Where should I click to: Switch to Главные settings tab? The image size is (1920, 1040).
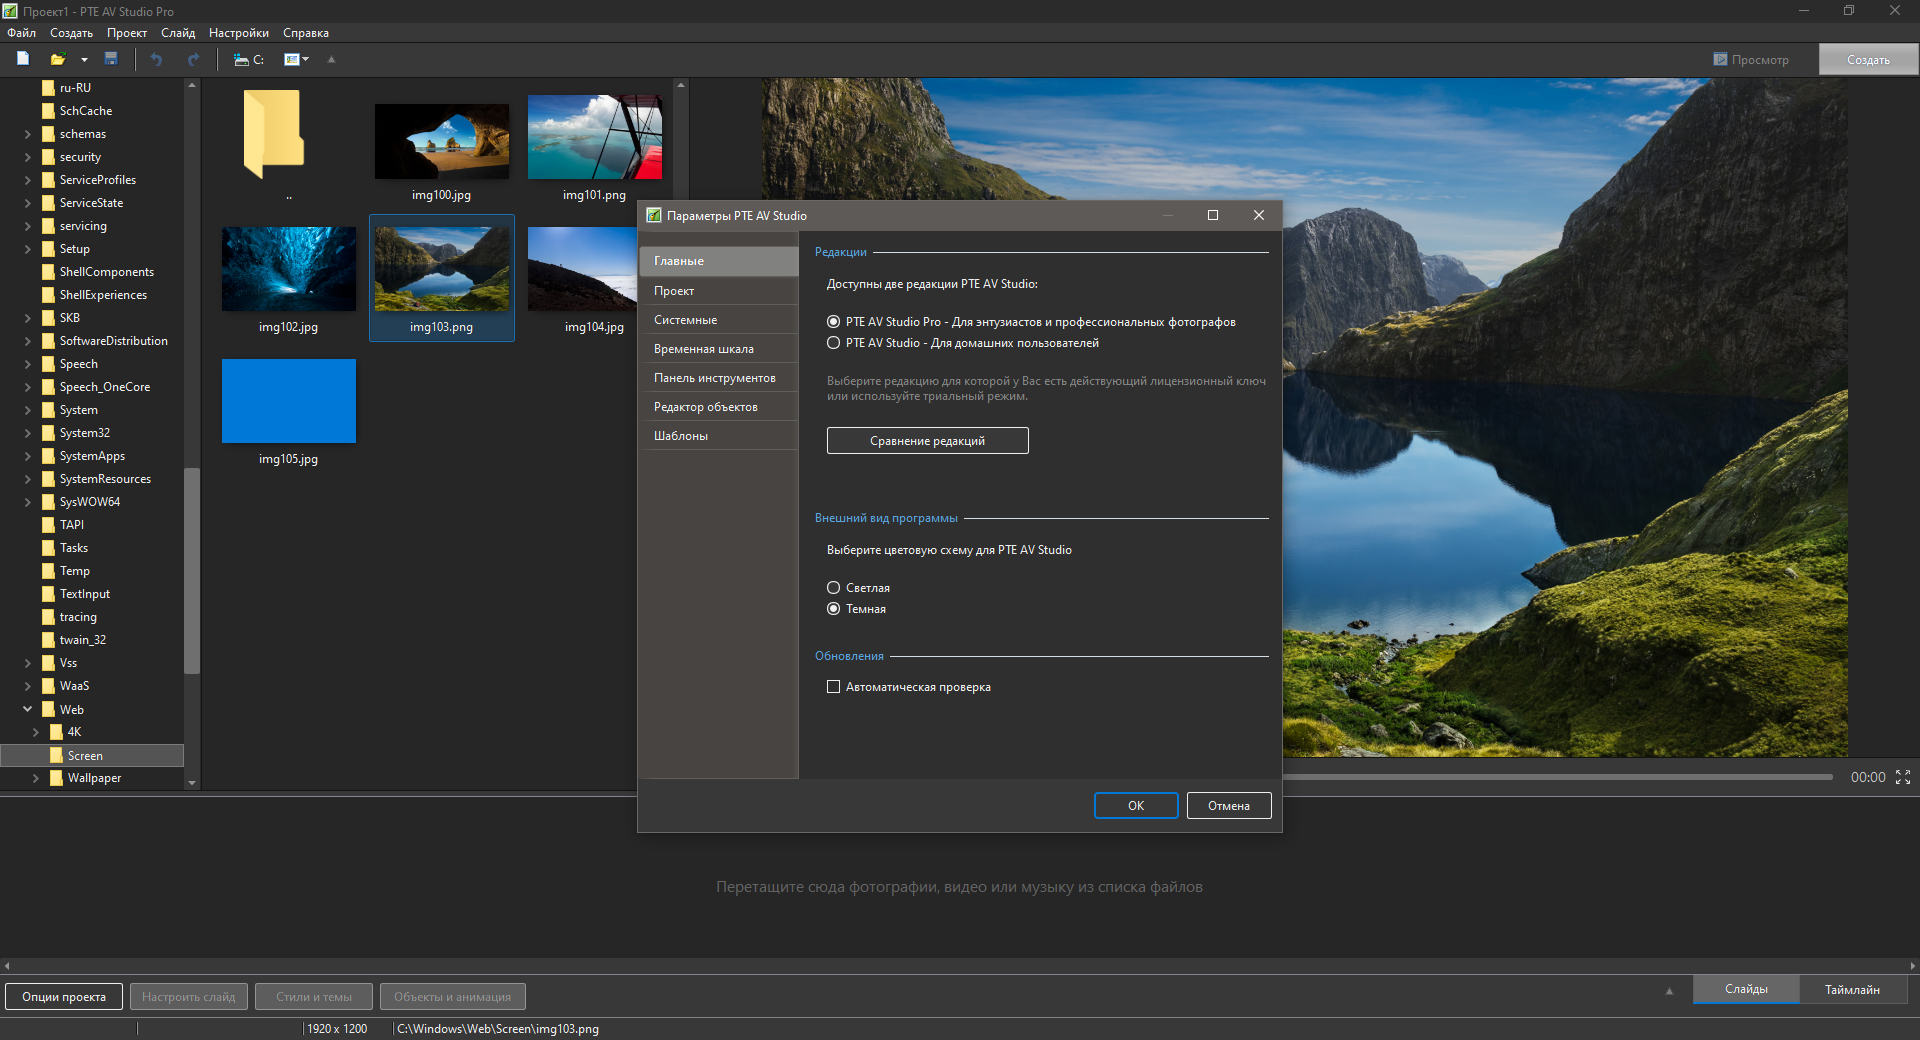(718, 261)
